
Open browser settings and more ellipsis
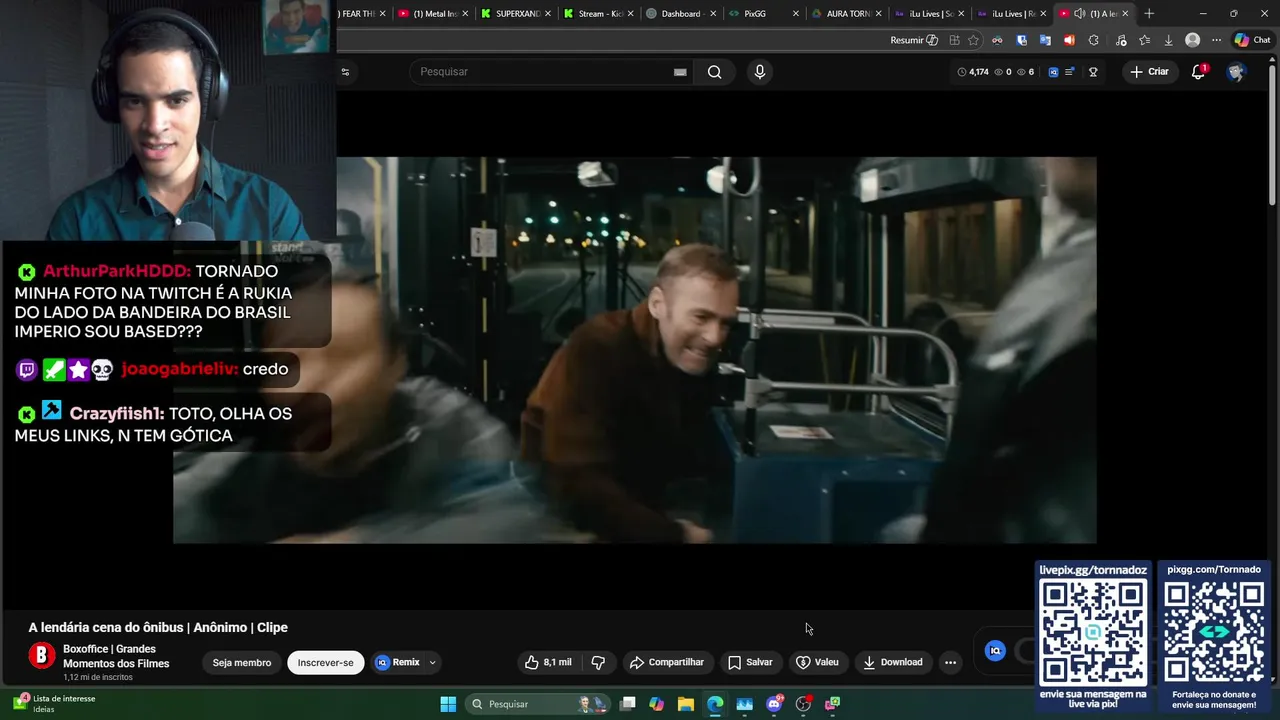[x=1216, y=40]
